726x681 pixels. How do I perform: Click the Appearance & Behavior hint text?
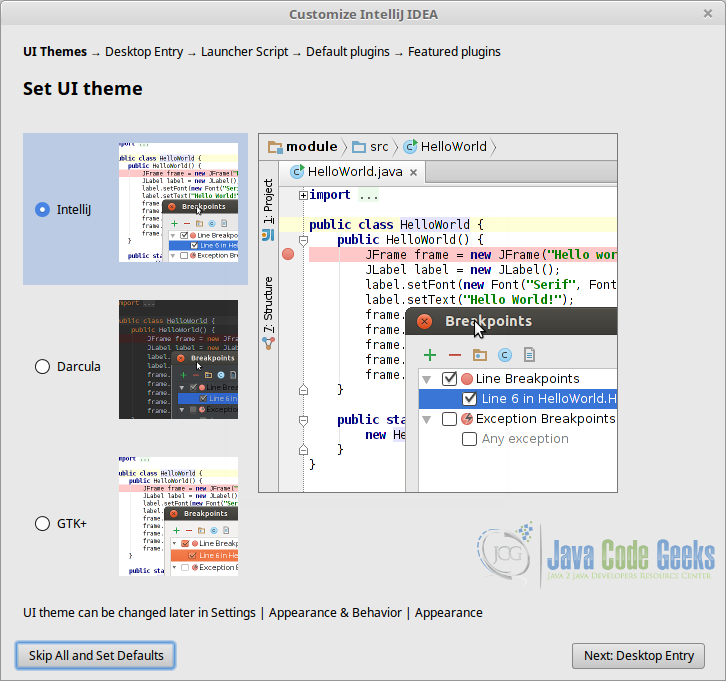click(335, 612)
